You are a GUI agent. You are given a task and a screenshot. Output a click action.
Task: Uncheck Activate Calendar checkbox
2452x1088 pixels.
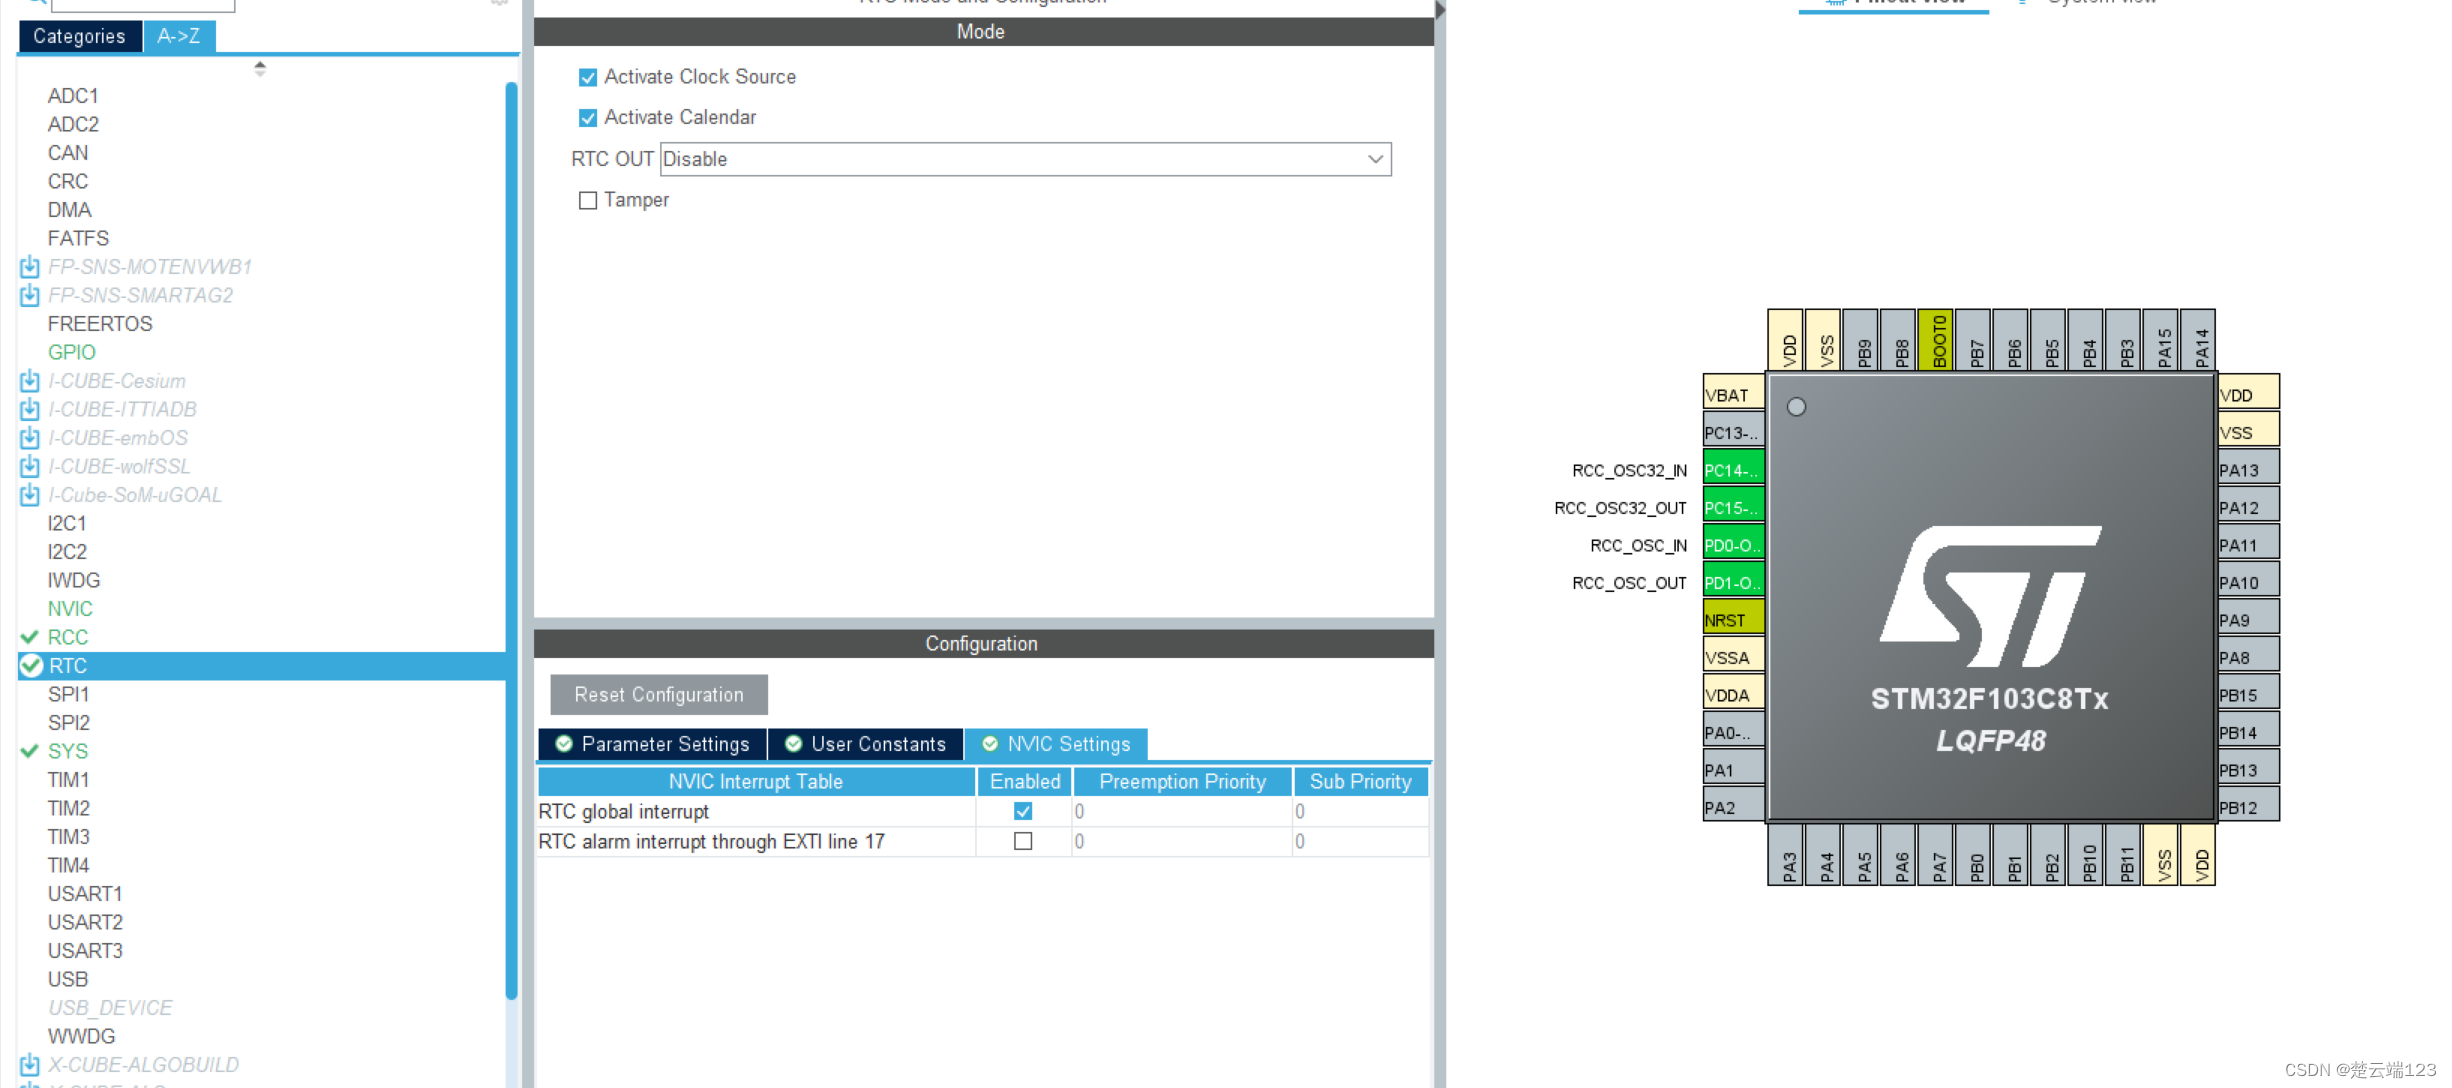[x=588, y=118]
